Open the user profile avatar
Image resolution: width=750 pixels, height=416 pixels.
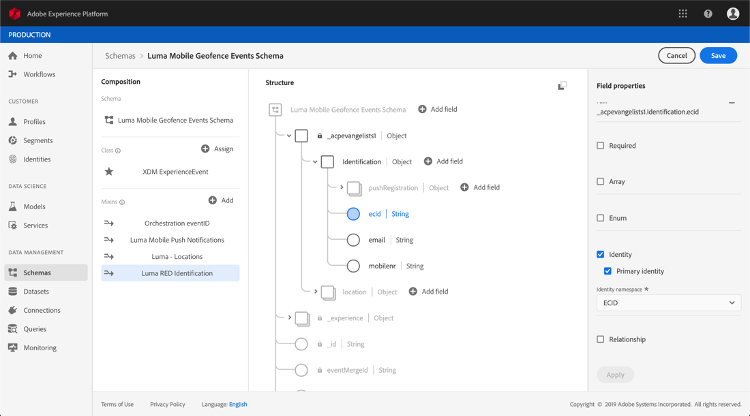(733, 13)
